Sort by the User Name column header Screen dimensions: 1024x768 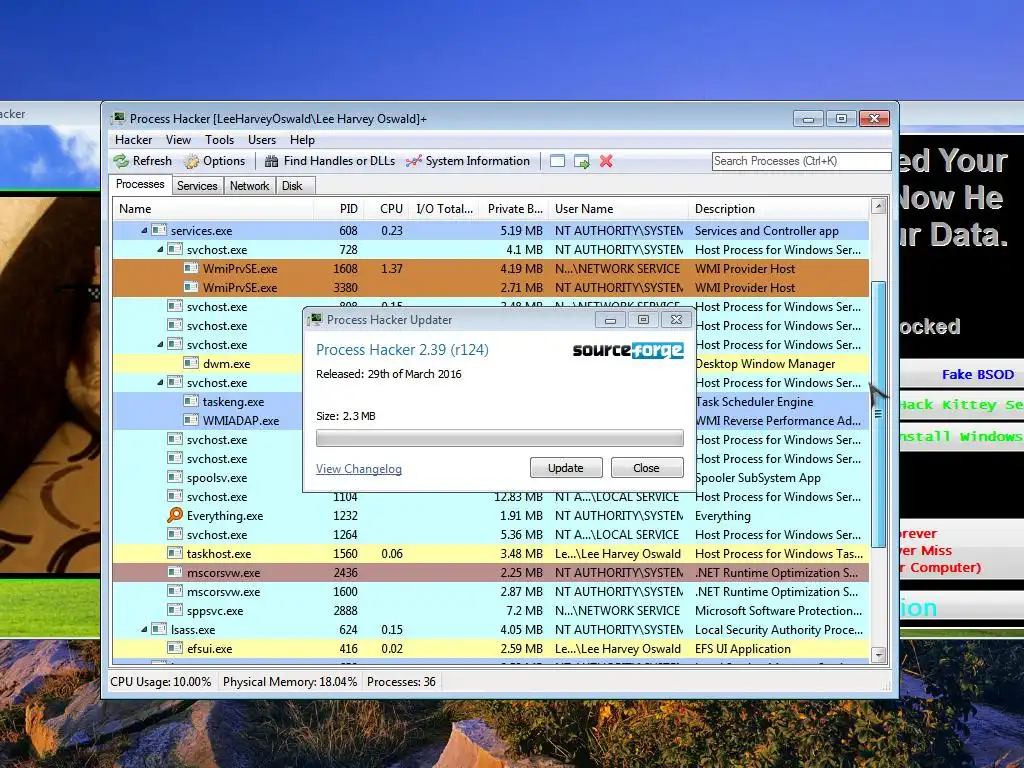[618, 209]
